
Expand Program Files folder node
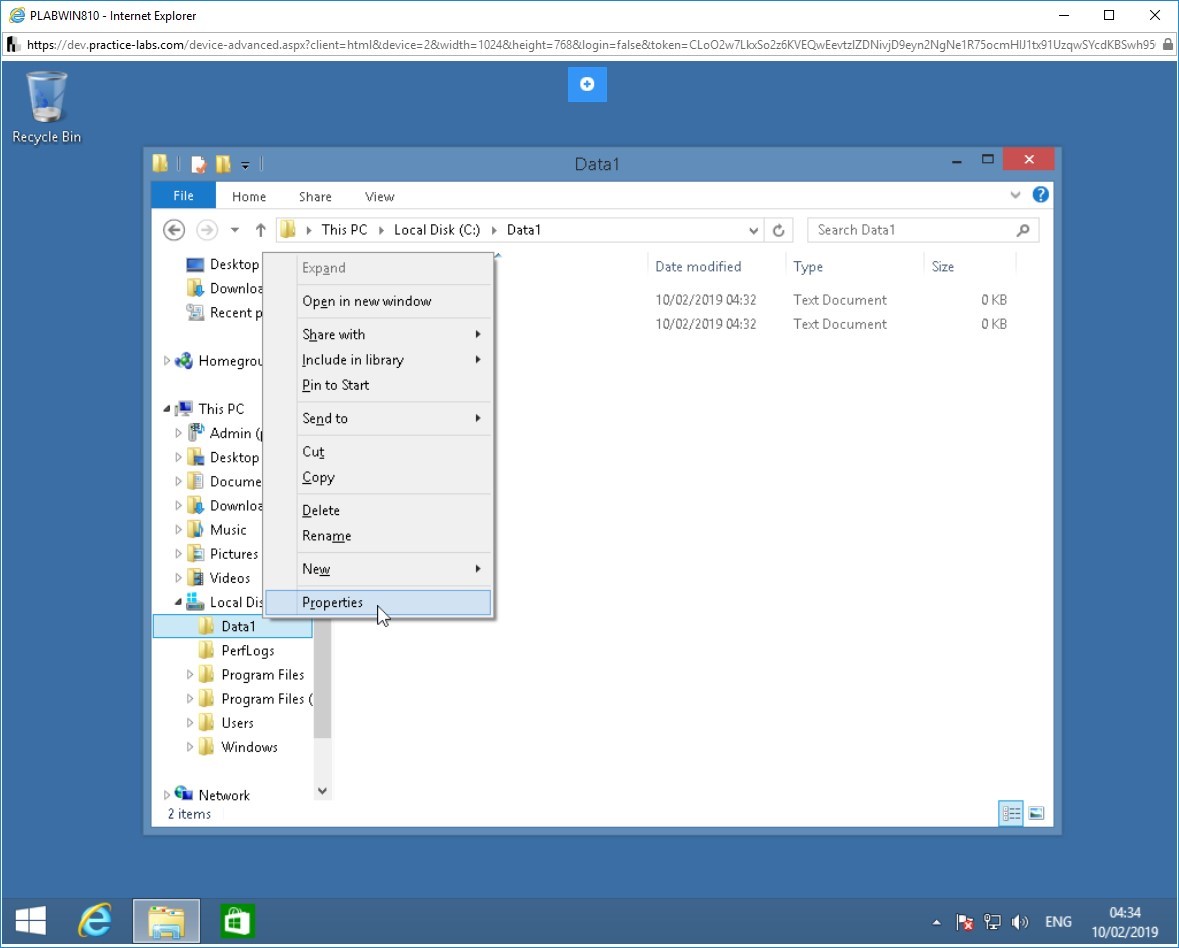[x=189, y=675]
